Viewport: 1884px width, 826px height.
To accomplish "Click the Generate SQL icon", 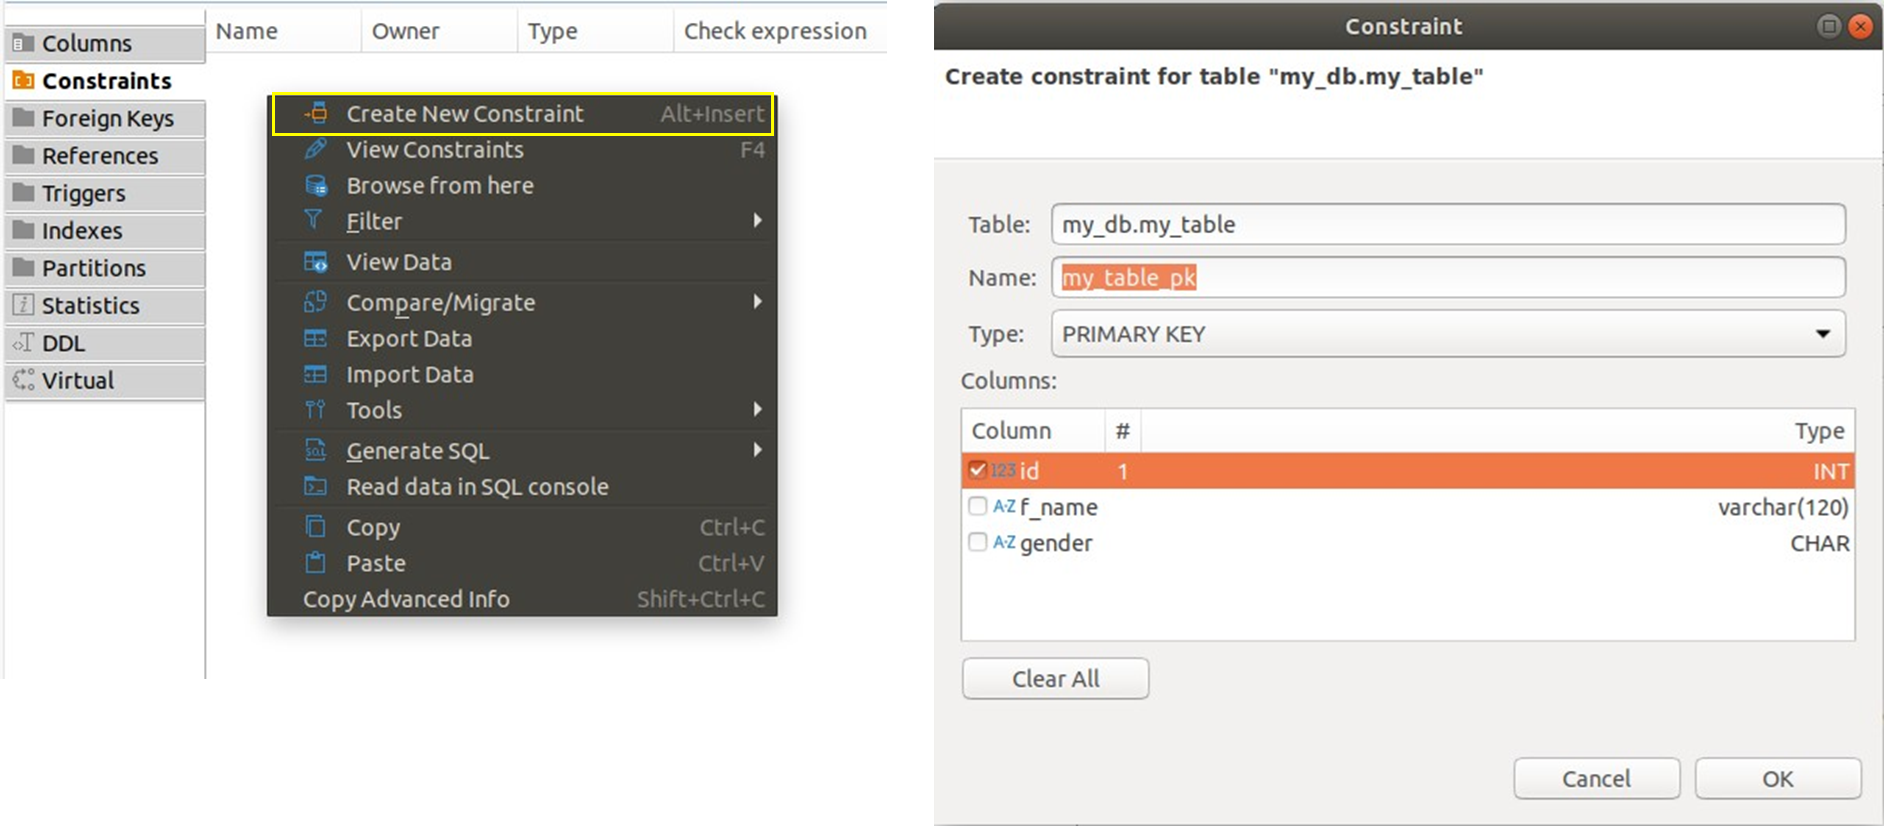I will tap(316, 450).
